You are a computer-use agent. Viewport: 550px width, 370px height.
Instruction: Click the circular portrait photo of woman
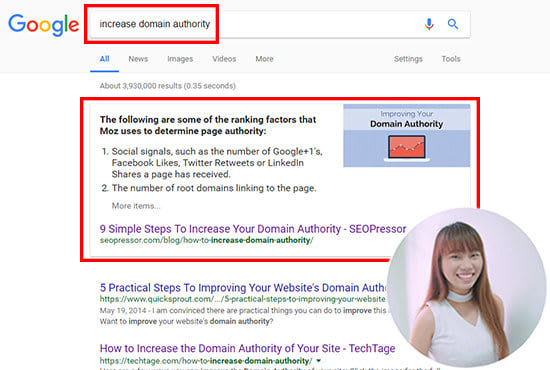coord(467,288)
